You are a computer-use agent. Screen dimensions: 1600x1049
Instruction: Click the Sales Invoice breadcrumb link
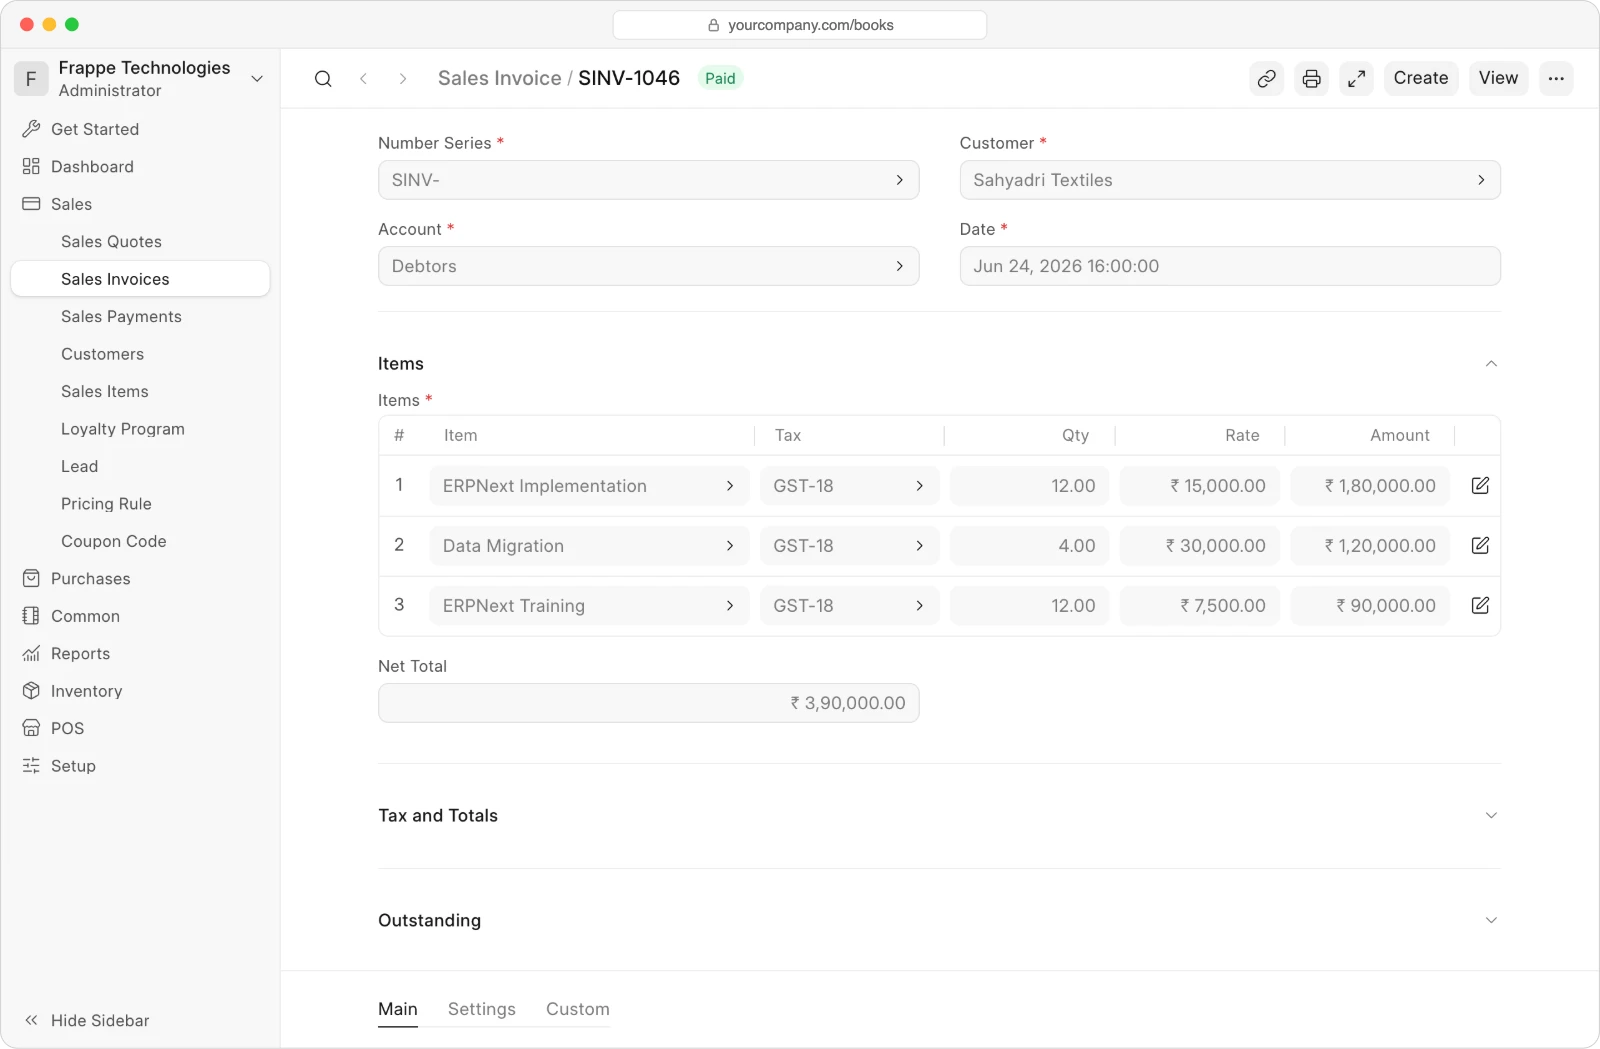pyautogui.click(x=499, y=78)
